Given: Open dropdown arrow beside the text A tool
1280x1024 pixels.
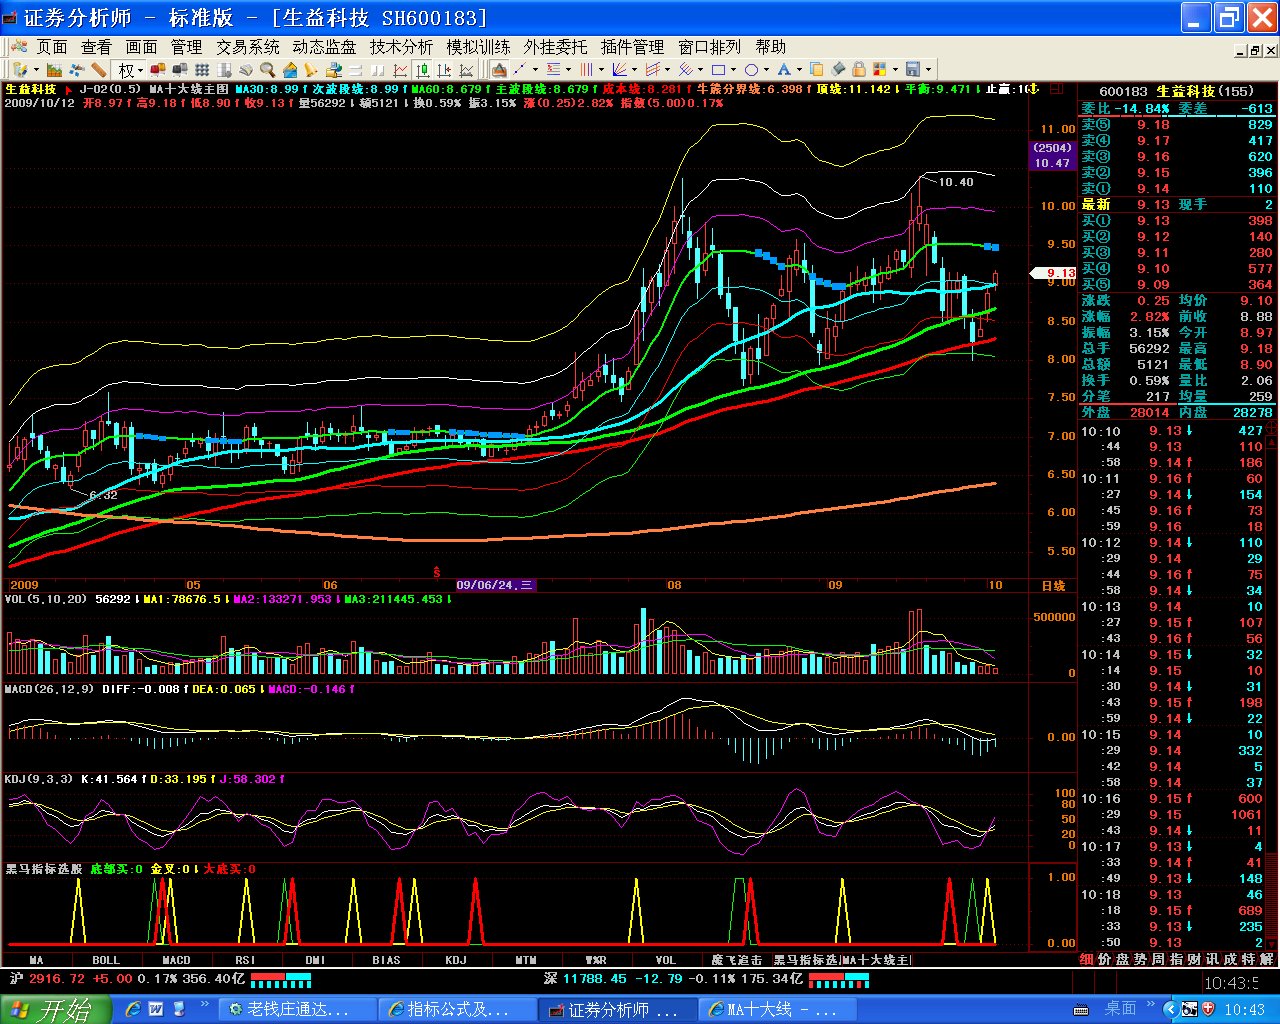Looking at the screenshot, I should [799, 70].
